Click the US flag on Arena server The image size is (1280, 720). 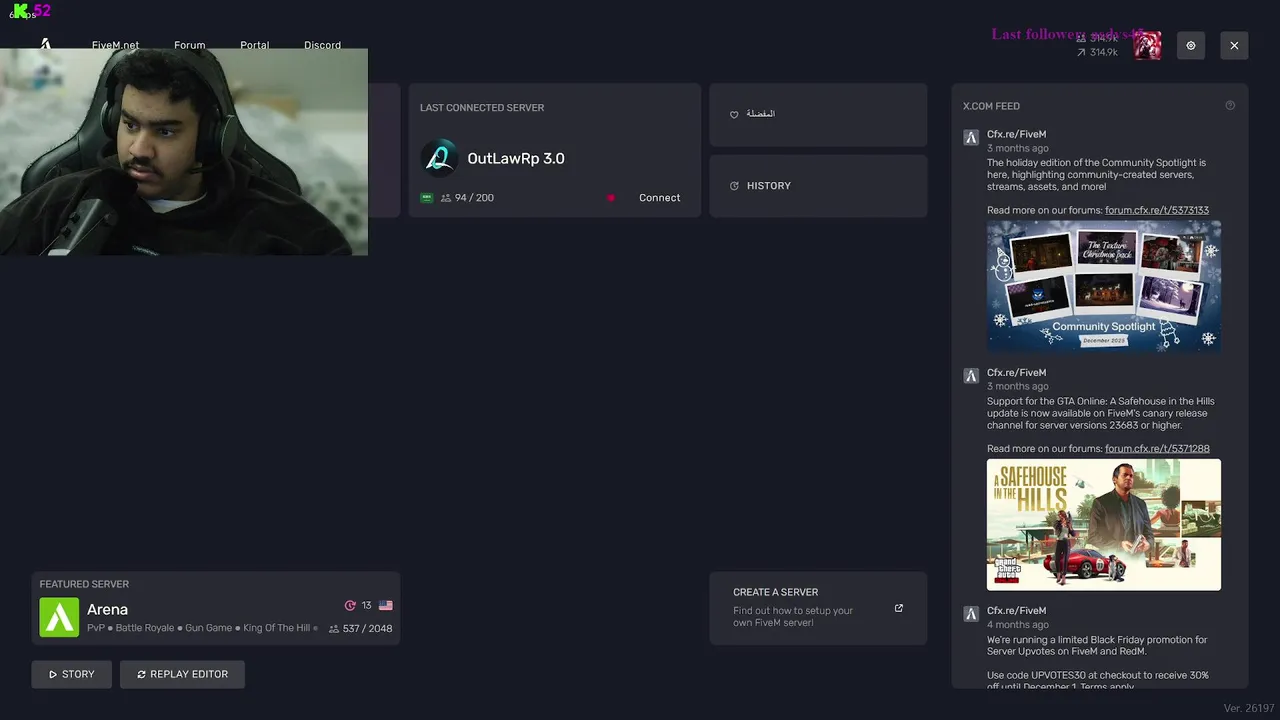(x=386, y=606)
